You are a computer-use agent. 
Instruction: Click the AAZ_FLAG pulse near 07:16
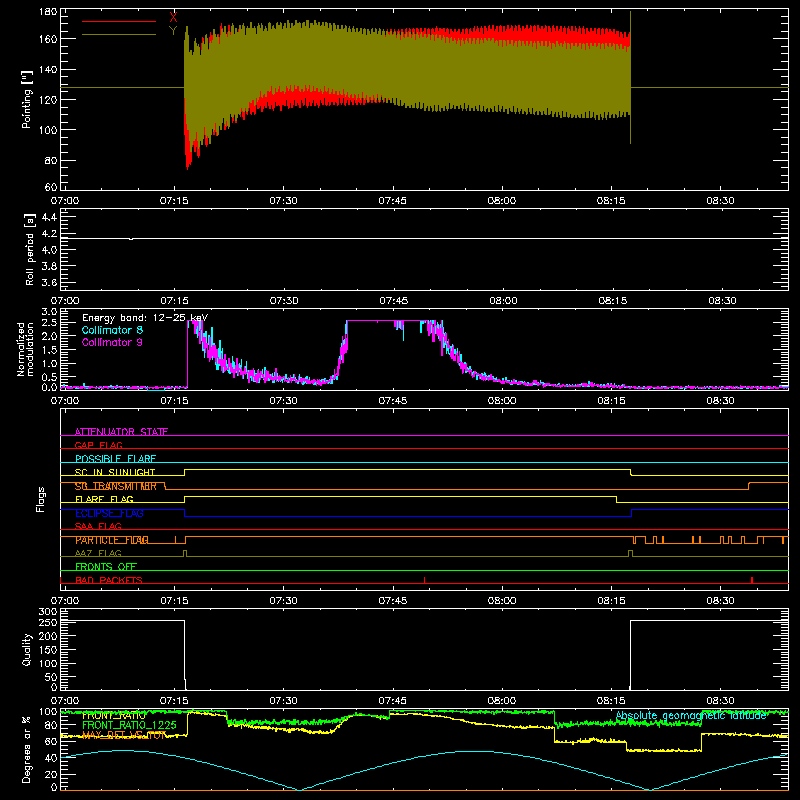tap(185, 553)
